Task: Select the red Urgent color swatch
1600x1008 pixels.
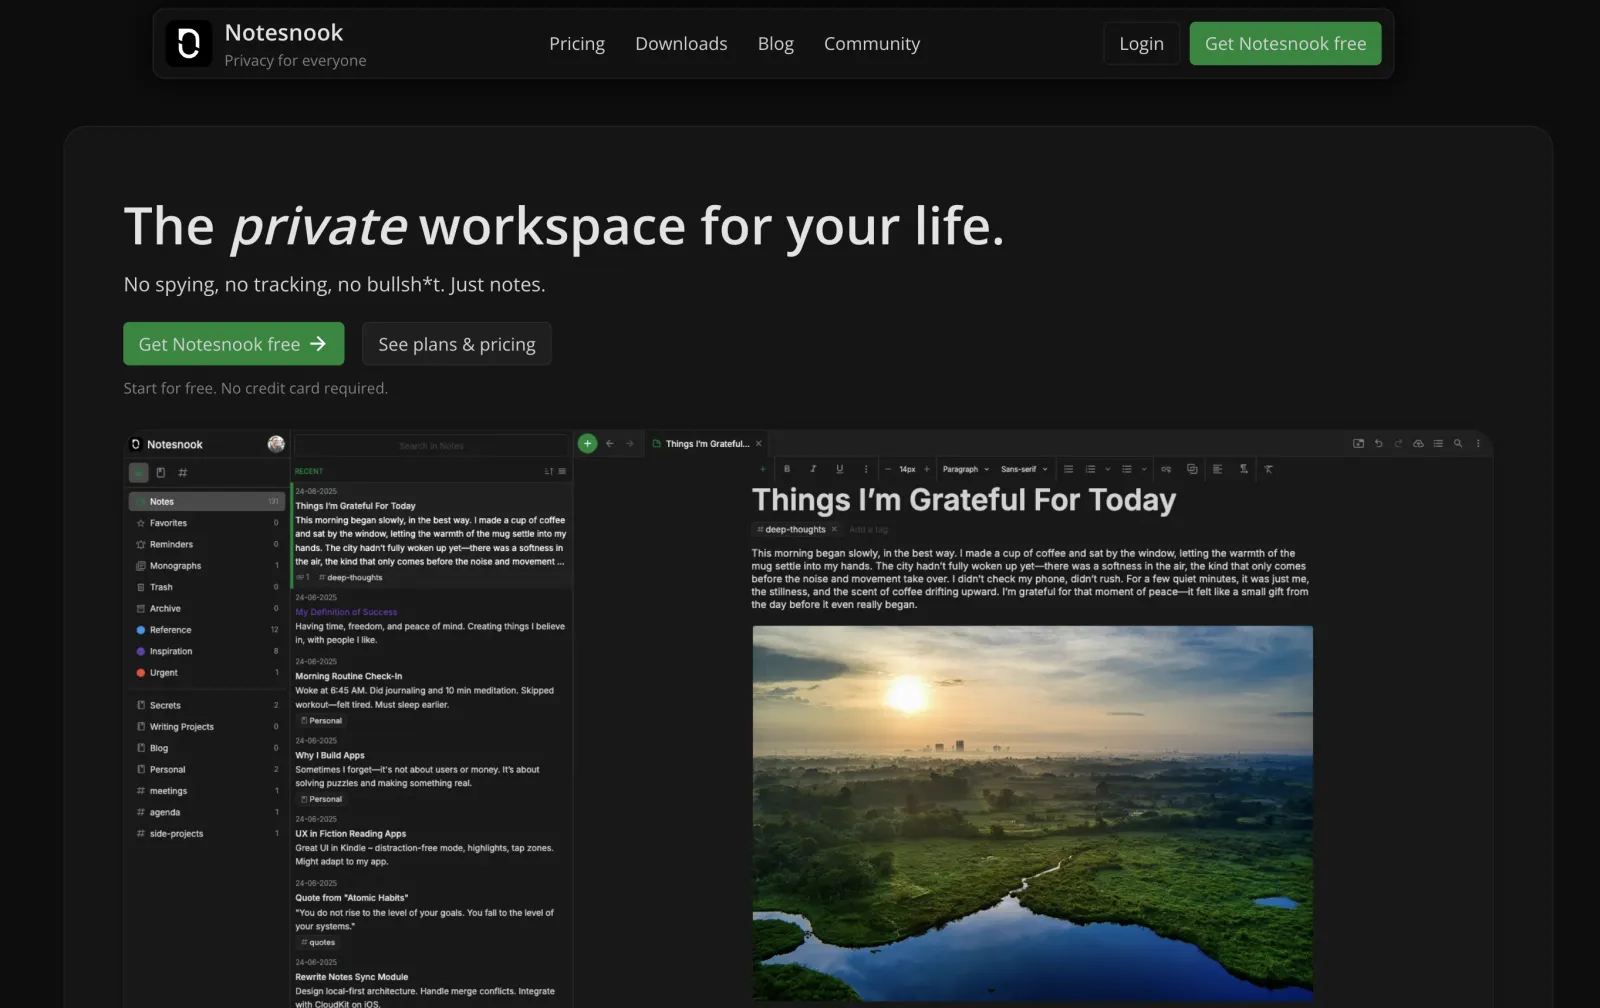Action: [x=141, y=673]
